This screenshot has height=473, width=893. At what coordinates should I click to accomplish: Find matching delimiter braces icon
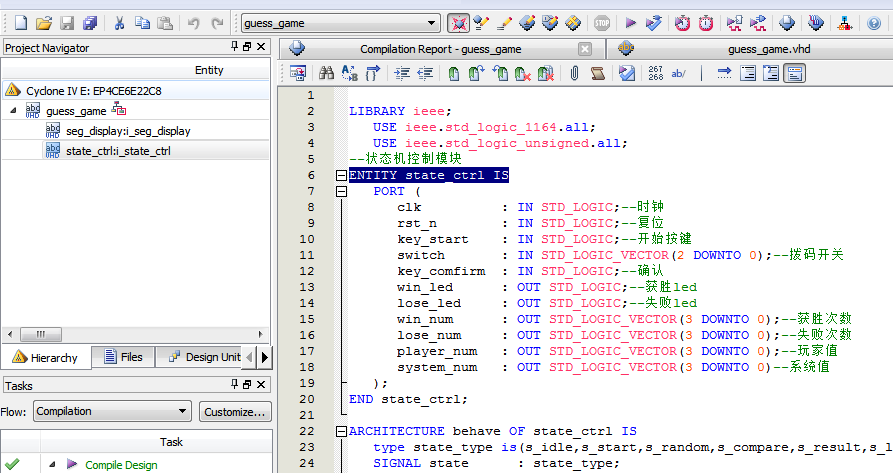coord(372,73)
